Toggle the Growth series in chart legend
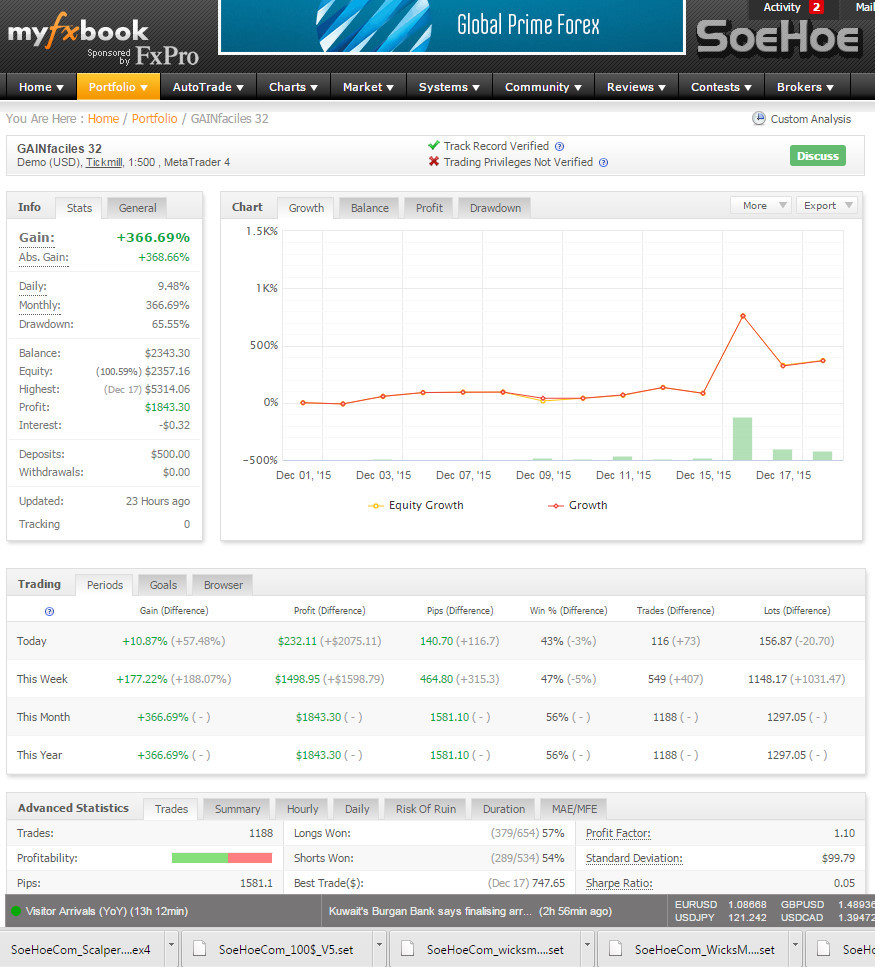875x967 pixels. tap(577, 505)
